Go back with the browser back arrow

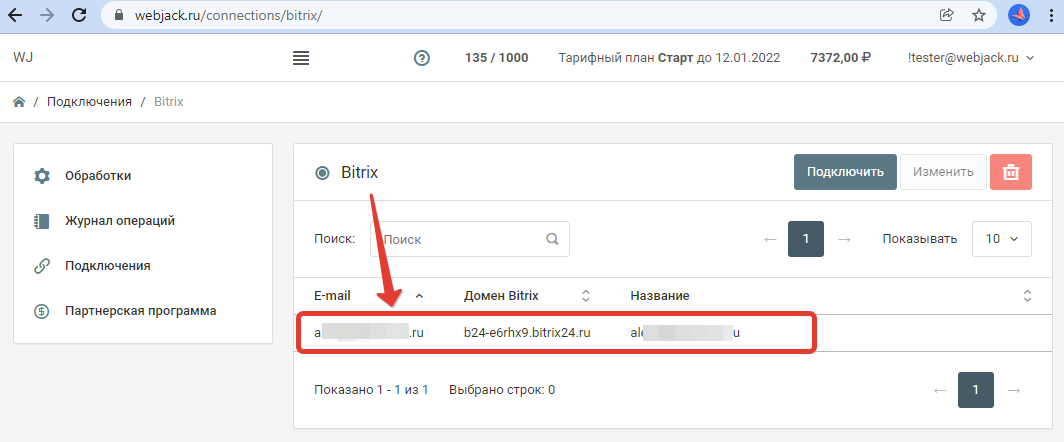[15, 15]
